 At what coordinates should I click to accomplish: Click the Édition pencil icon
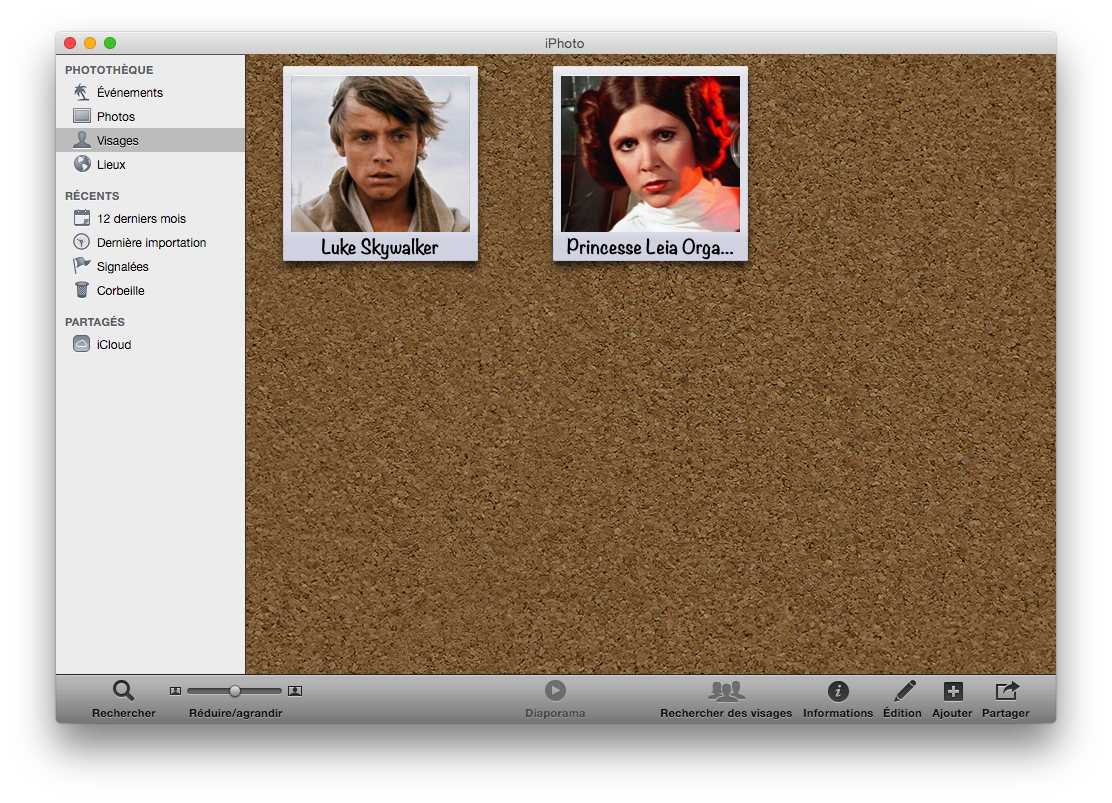[x=904, y=691]
